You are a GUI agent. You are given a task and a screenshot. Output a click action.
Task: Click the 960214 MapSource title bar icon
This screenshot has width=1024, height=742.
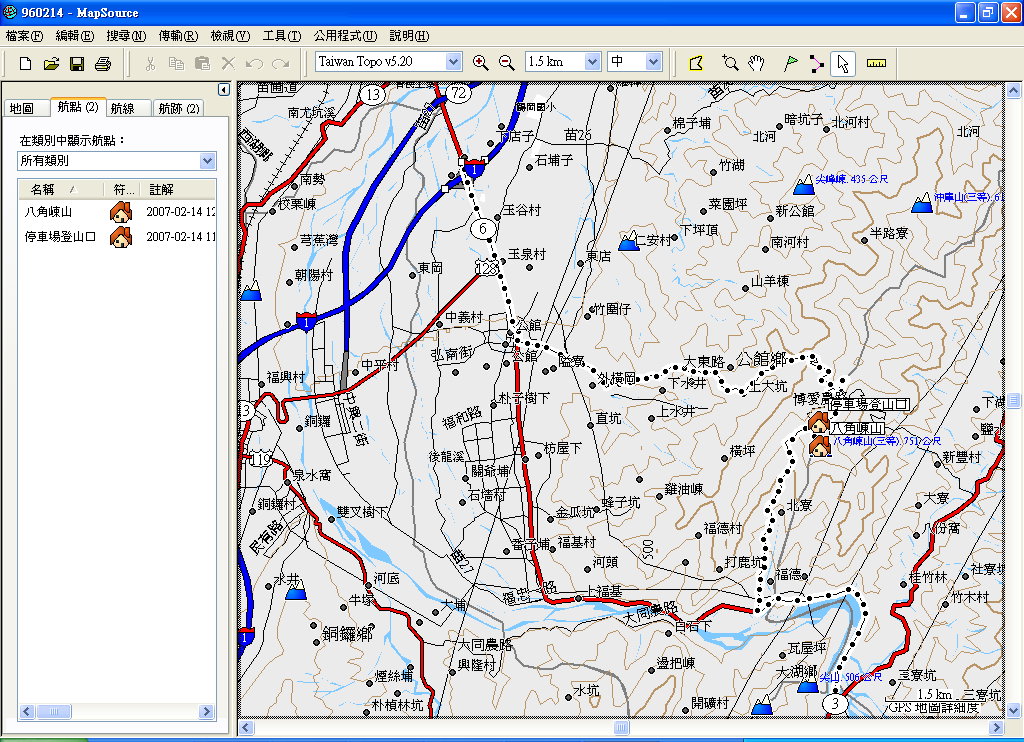10,12
